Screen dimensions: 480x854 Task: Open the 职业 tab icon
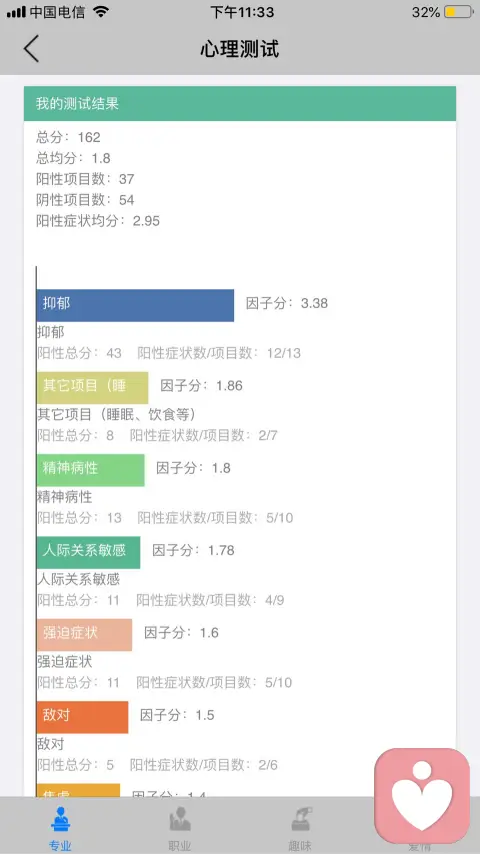180,819
